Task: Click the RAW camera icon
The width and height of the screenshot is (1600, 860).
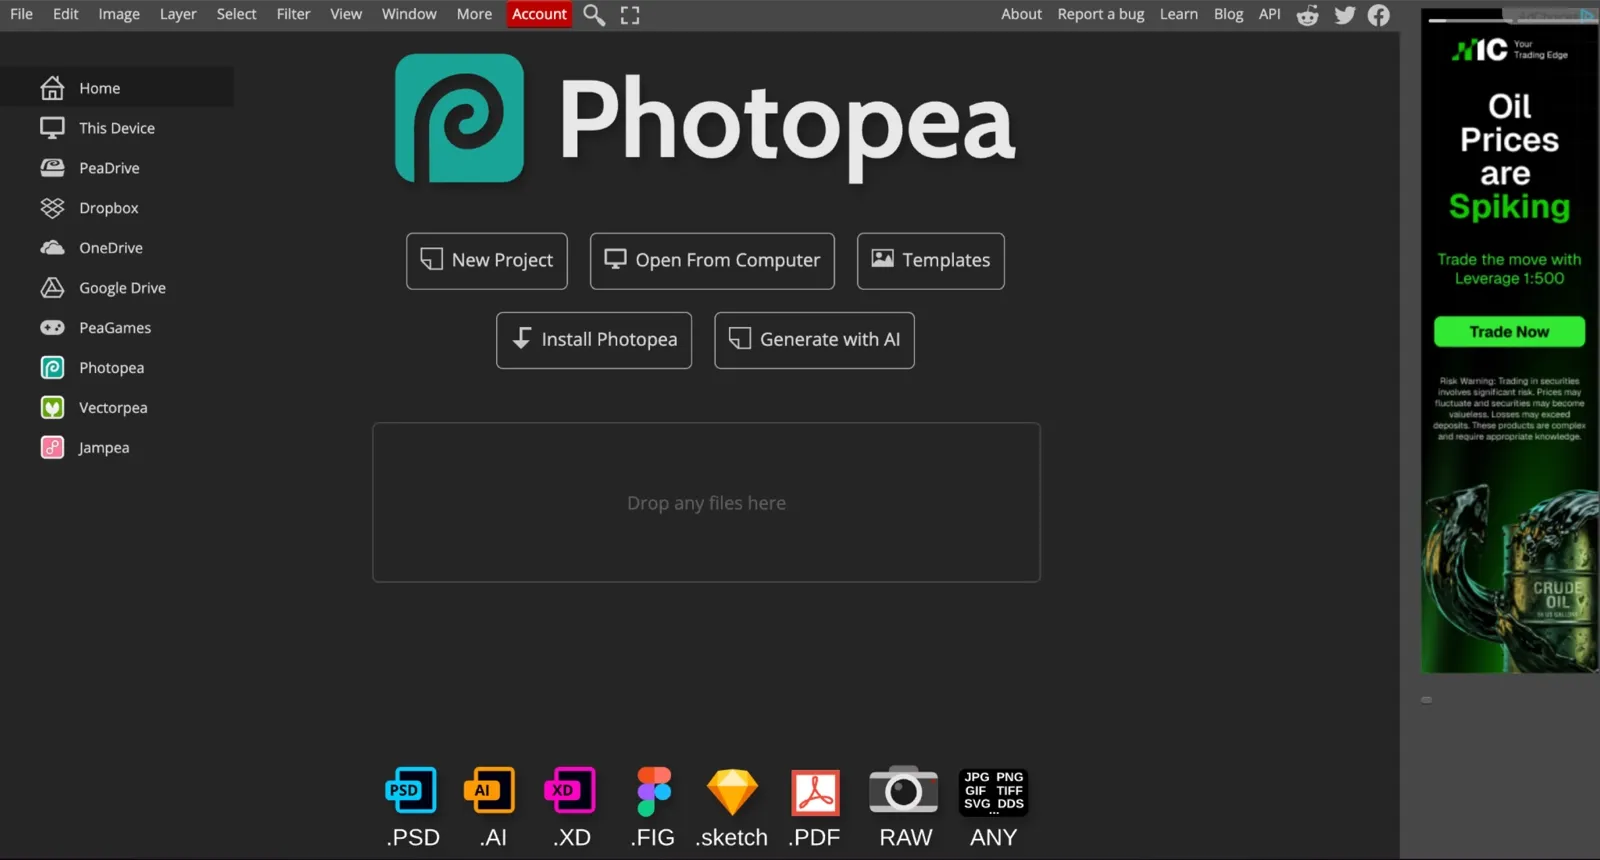Action: point(904,791)
